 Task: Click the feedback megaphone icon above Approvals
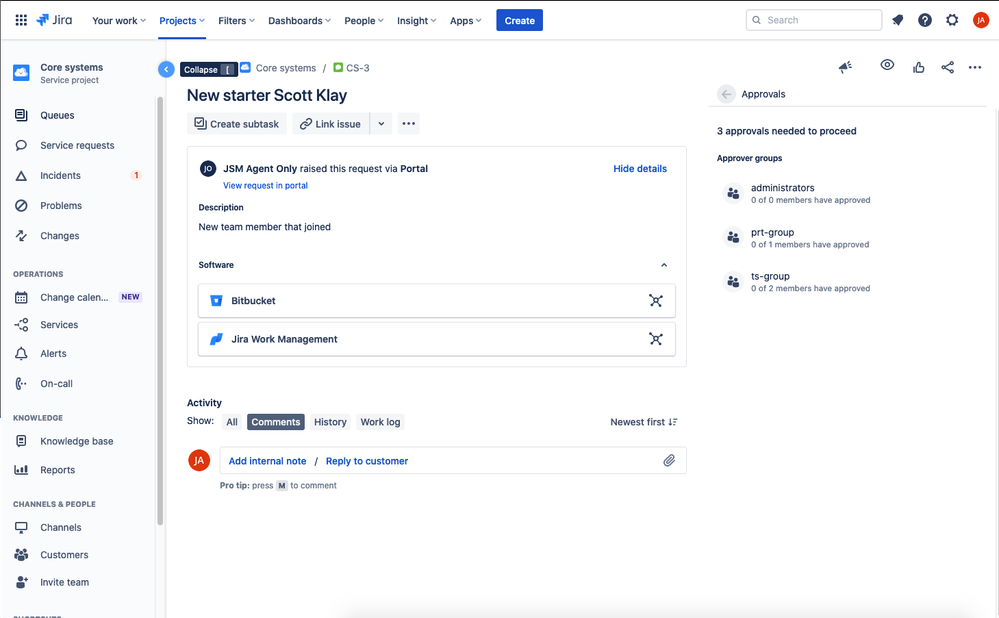[845, 67]
